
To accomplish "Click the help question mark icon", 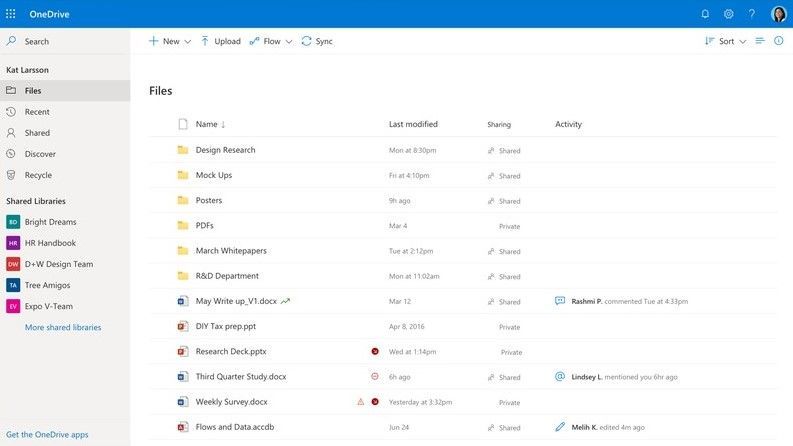I will pos(752,14).
